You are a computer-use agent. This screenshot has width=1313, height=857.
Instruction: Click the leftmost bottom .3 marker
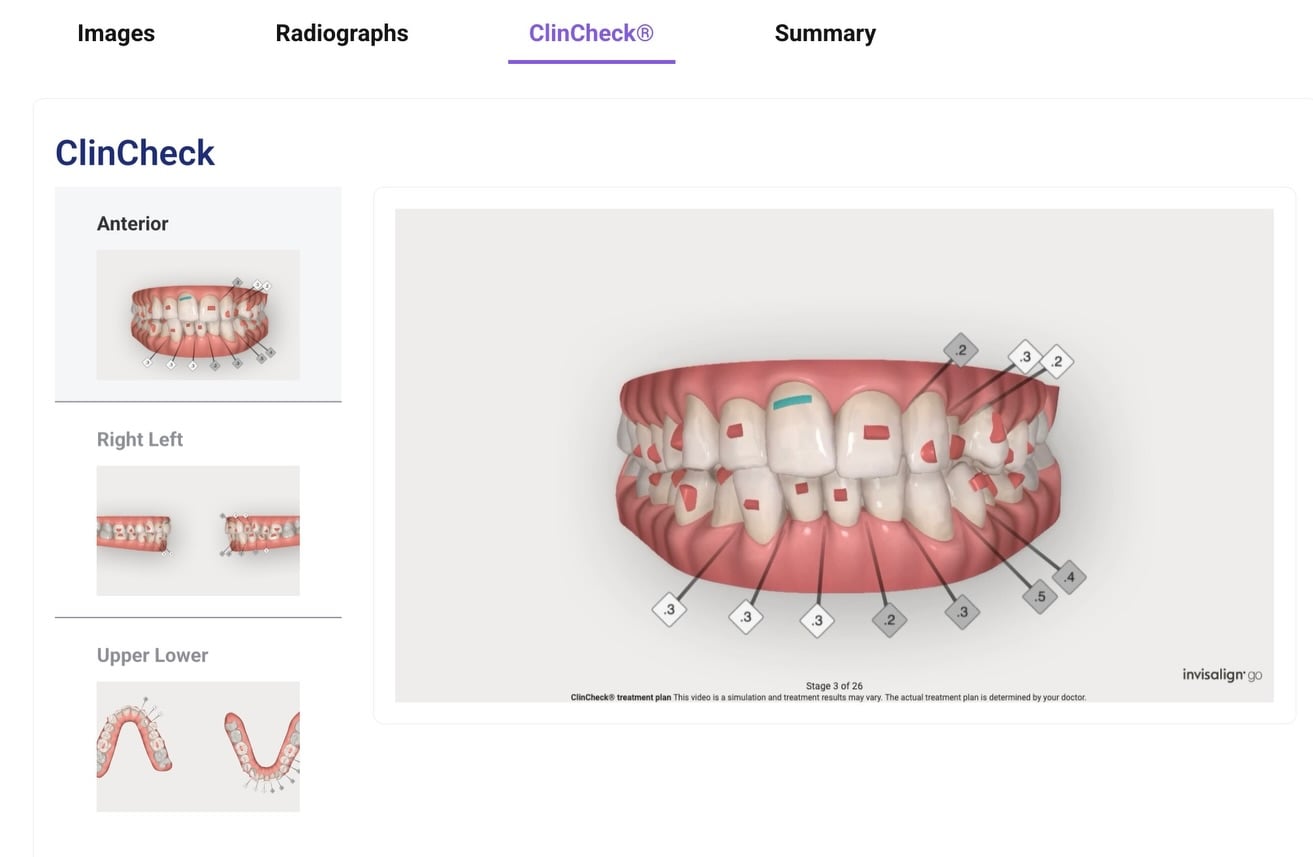click(x=669, y=609)
